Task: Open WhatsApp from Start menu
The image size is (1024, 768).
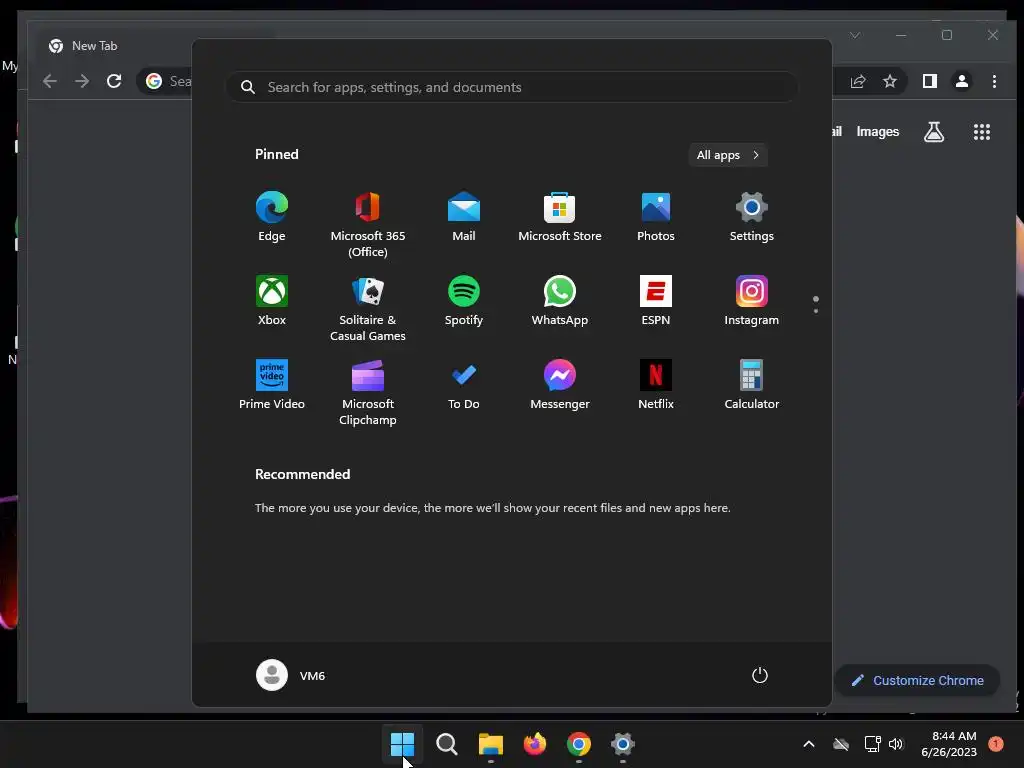Action: [x=560, y=300]
